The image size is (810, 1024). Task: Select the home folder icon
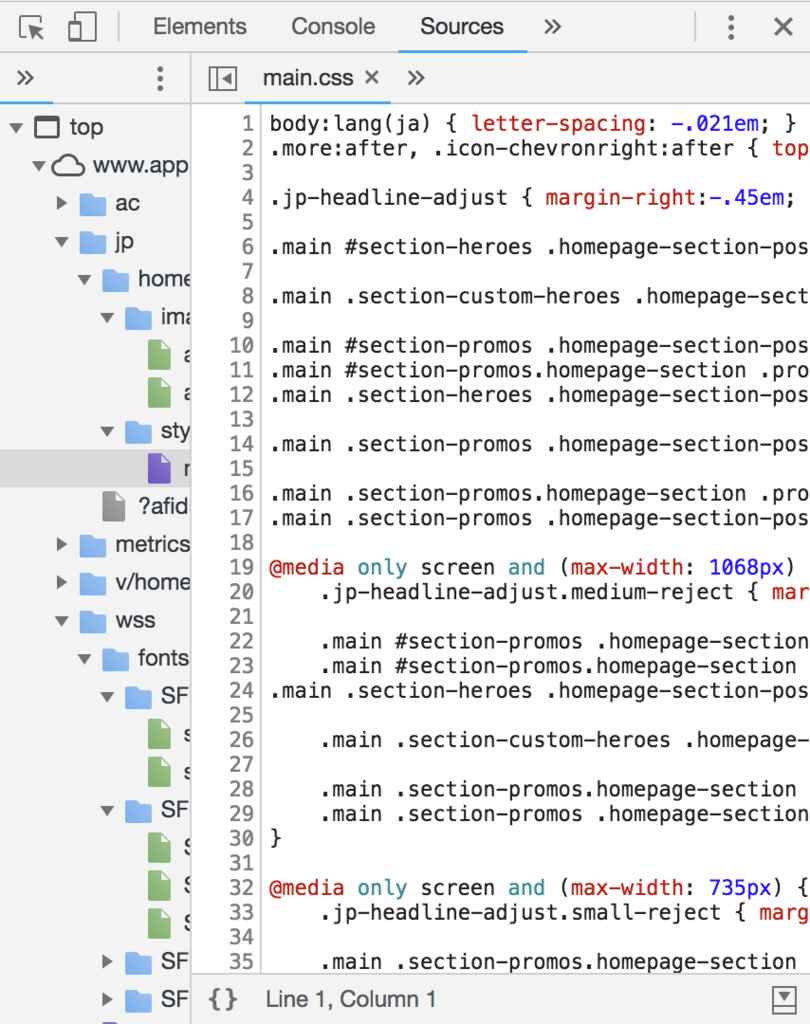point(116,280)
